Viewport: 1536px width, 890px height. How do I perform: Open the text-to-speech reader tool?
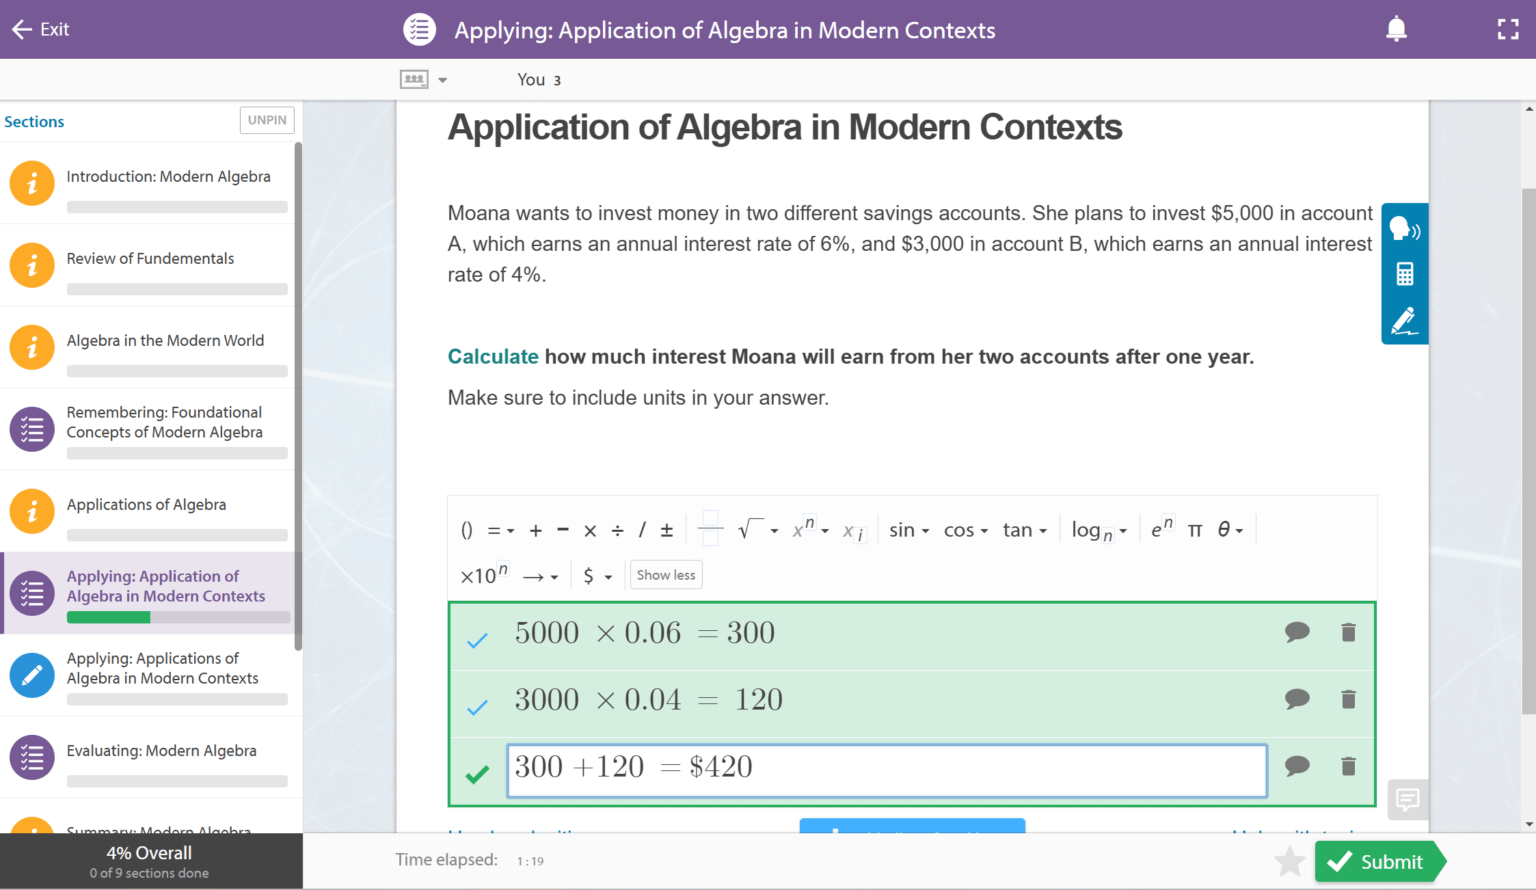coord(1404,228)
